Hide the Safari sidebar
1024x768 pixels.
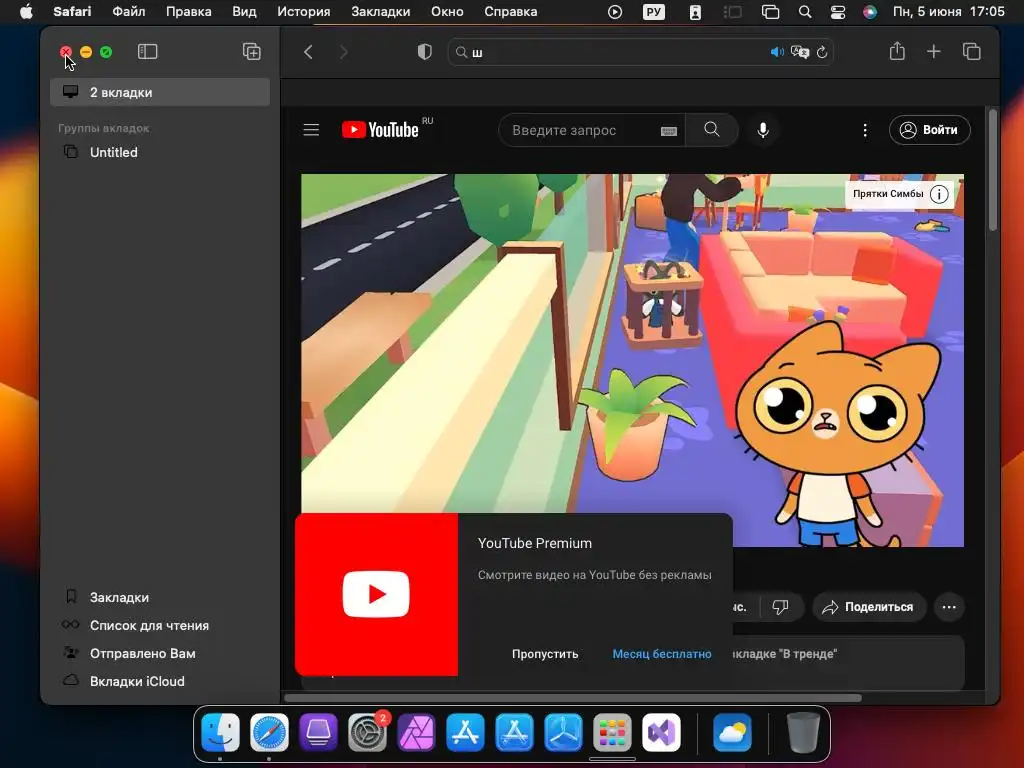click(148, 52)
